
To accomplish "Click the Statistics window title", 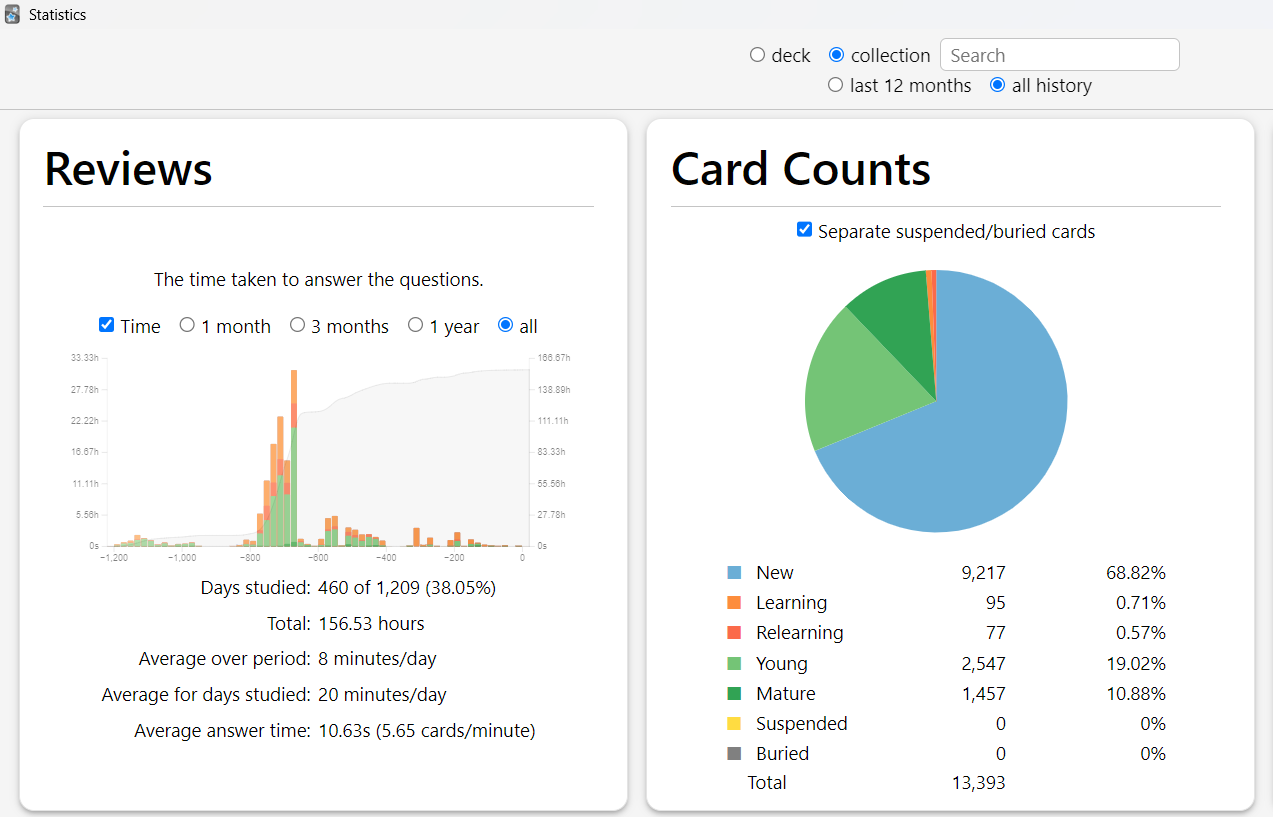I will 57,15.
